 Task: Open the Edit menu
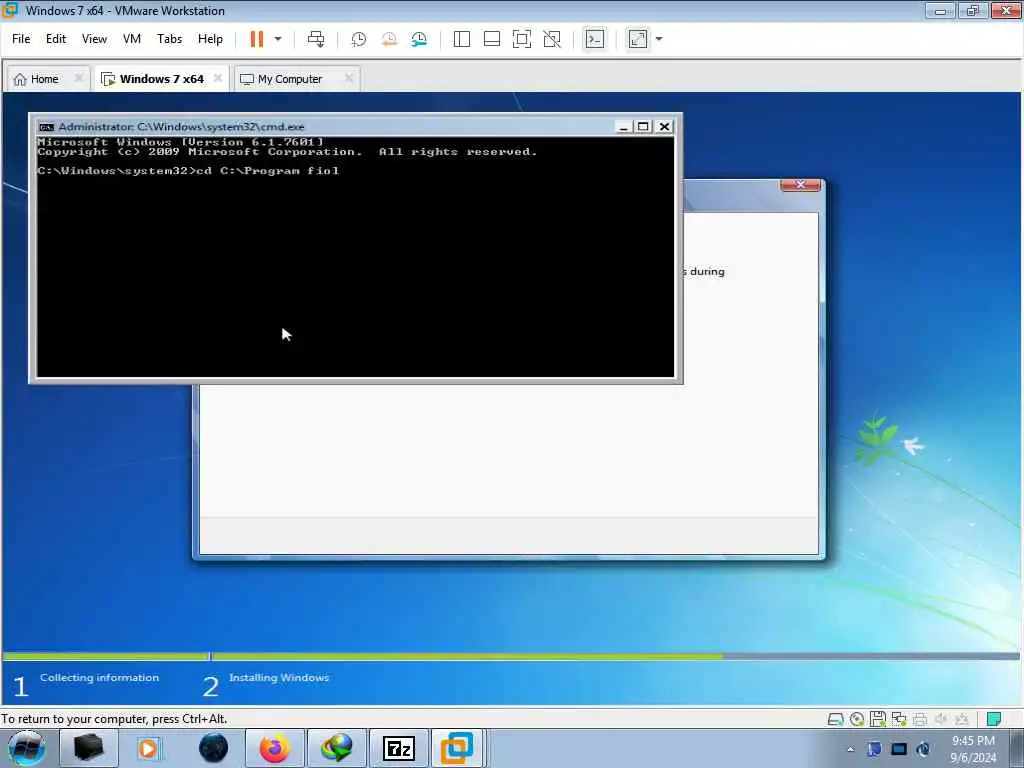56,39
